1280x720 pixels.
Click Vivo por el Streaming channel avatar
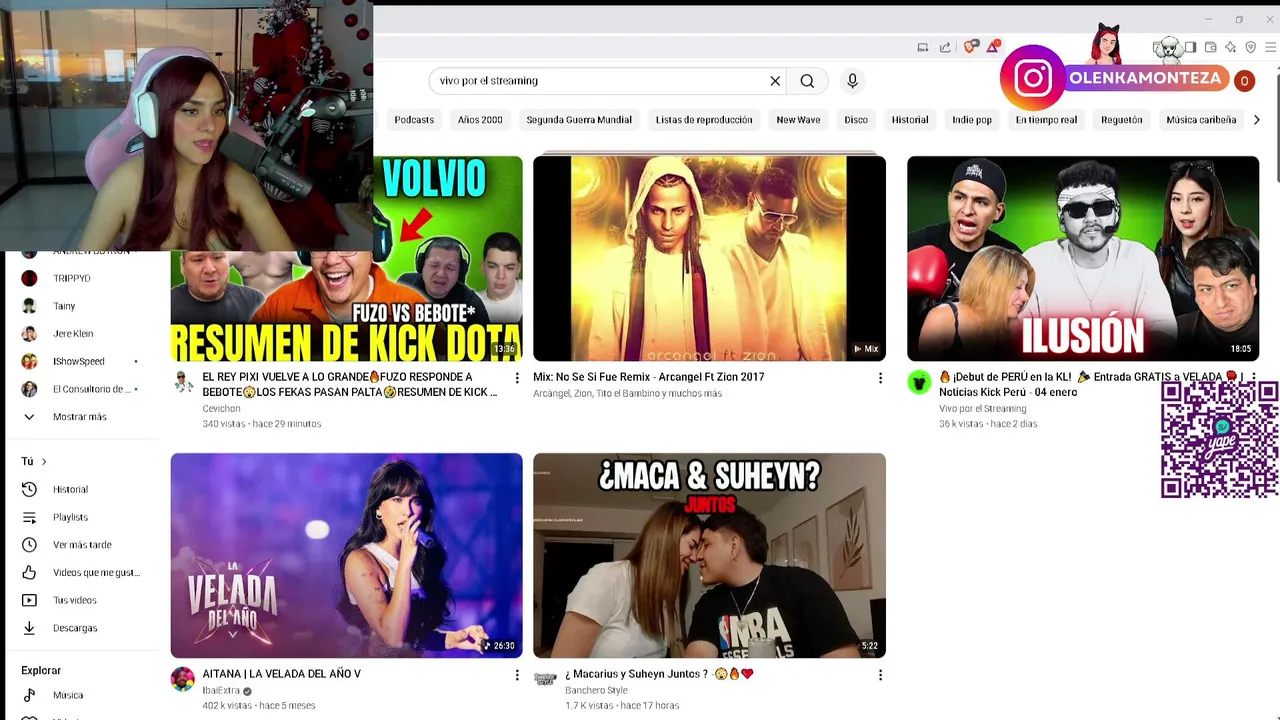point(919,382)
